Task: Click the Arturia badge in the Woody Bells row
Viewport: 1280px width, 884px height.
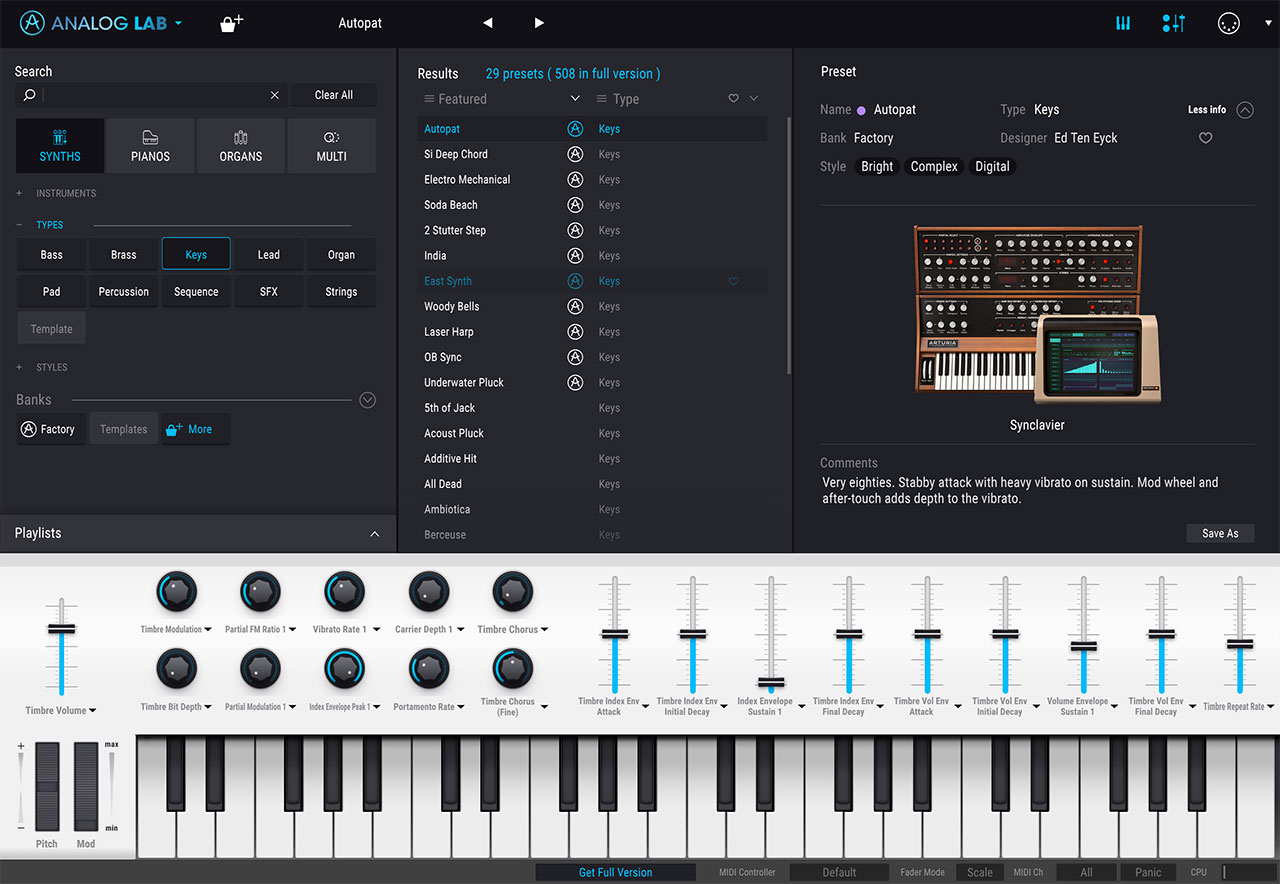Action: coord(575,306)
